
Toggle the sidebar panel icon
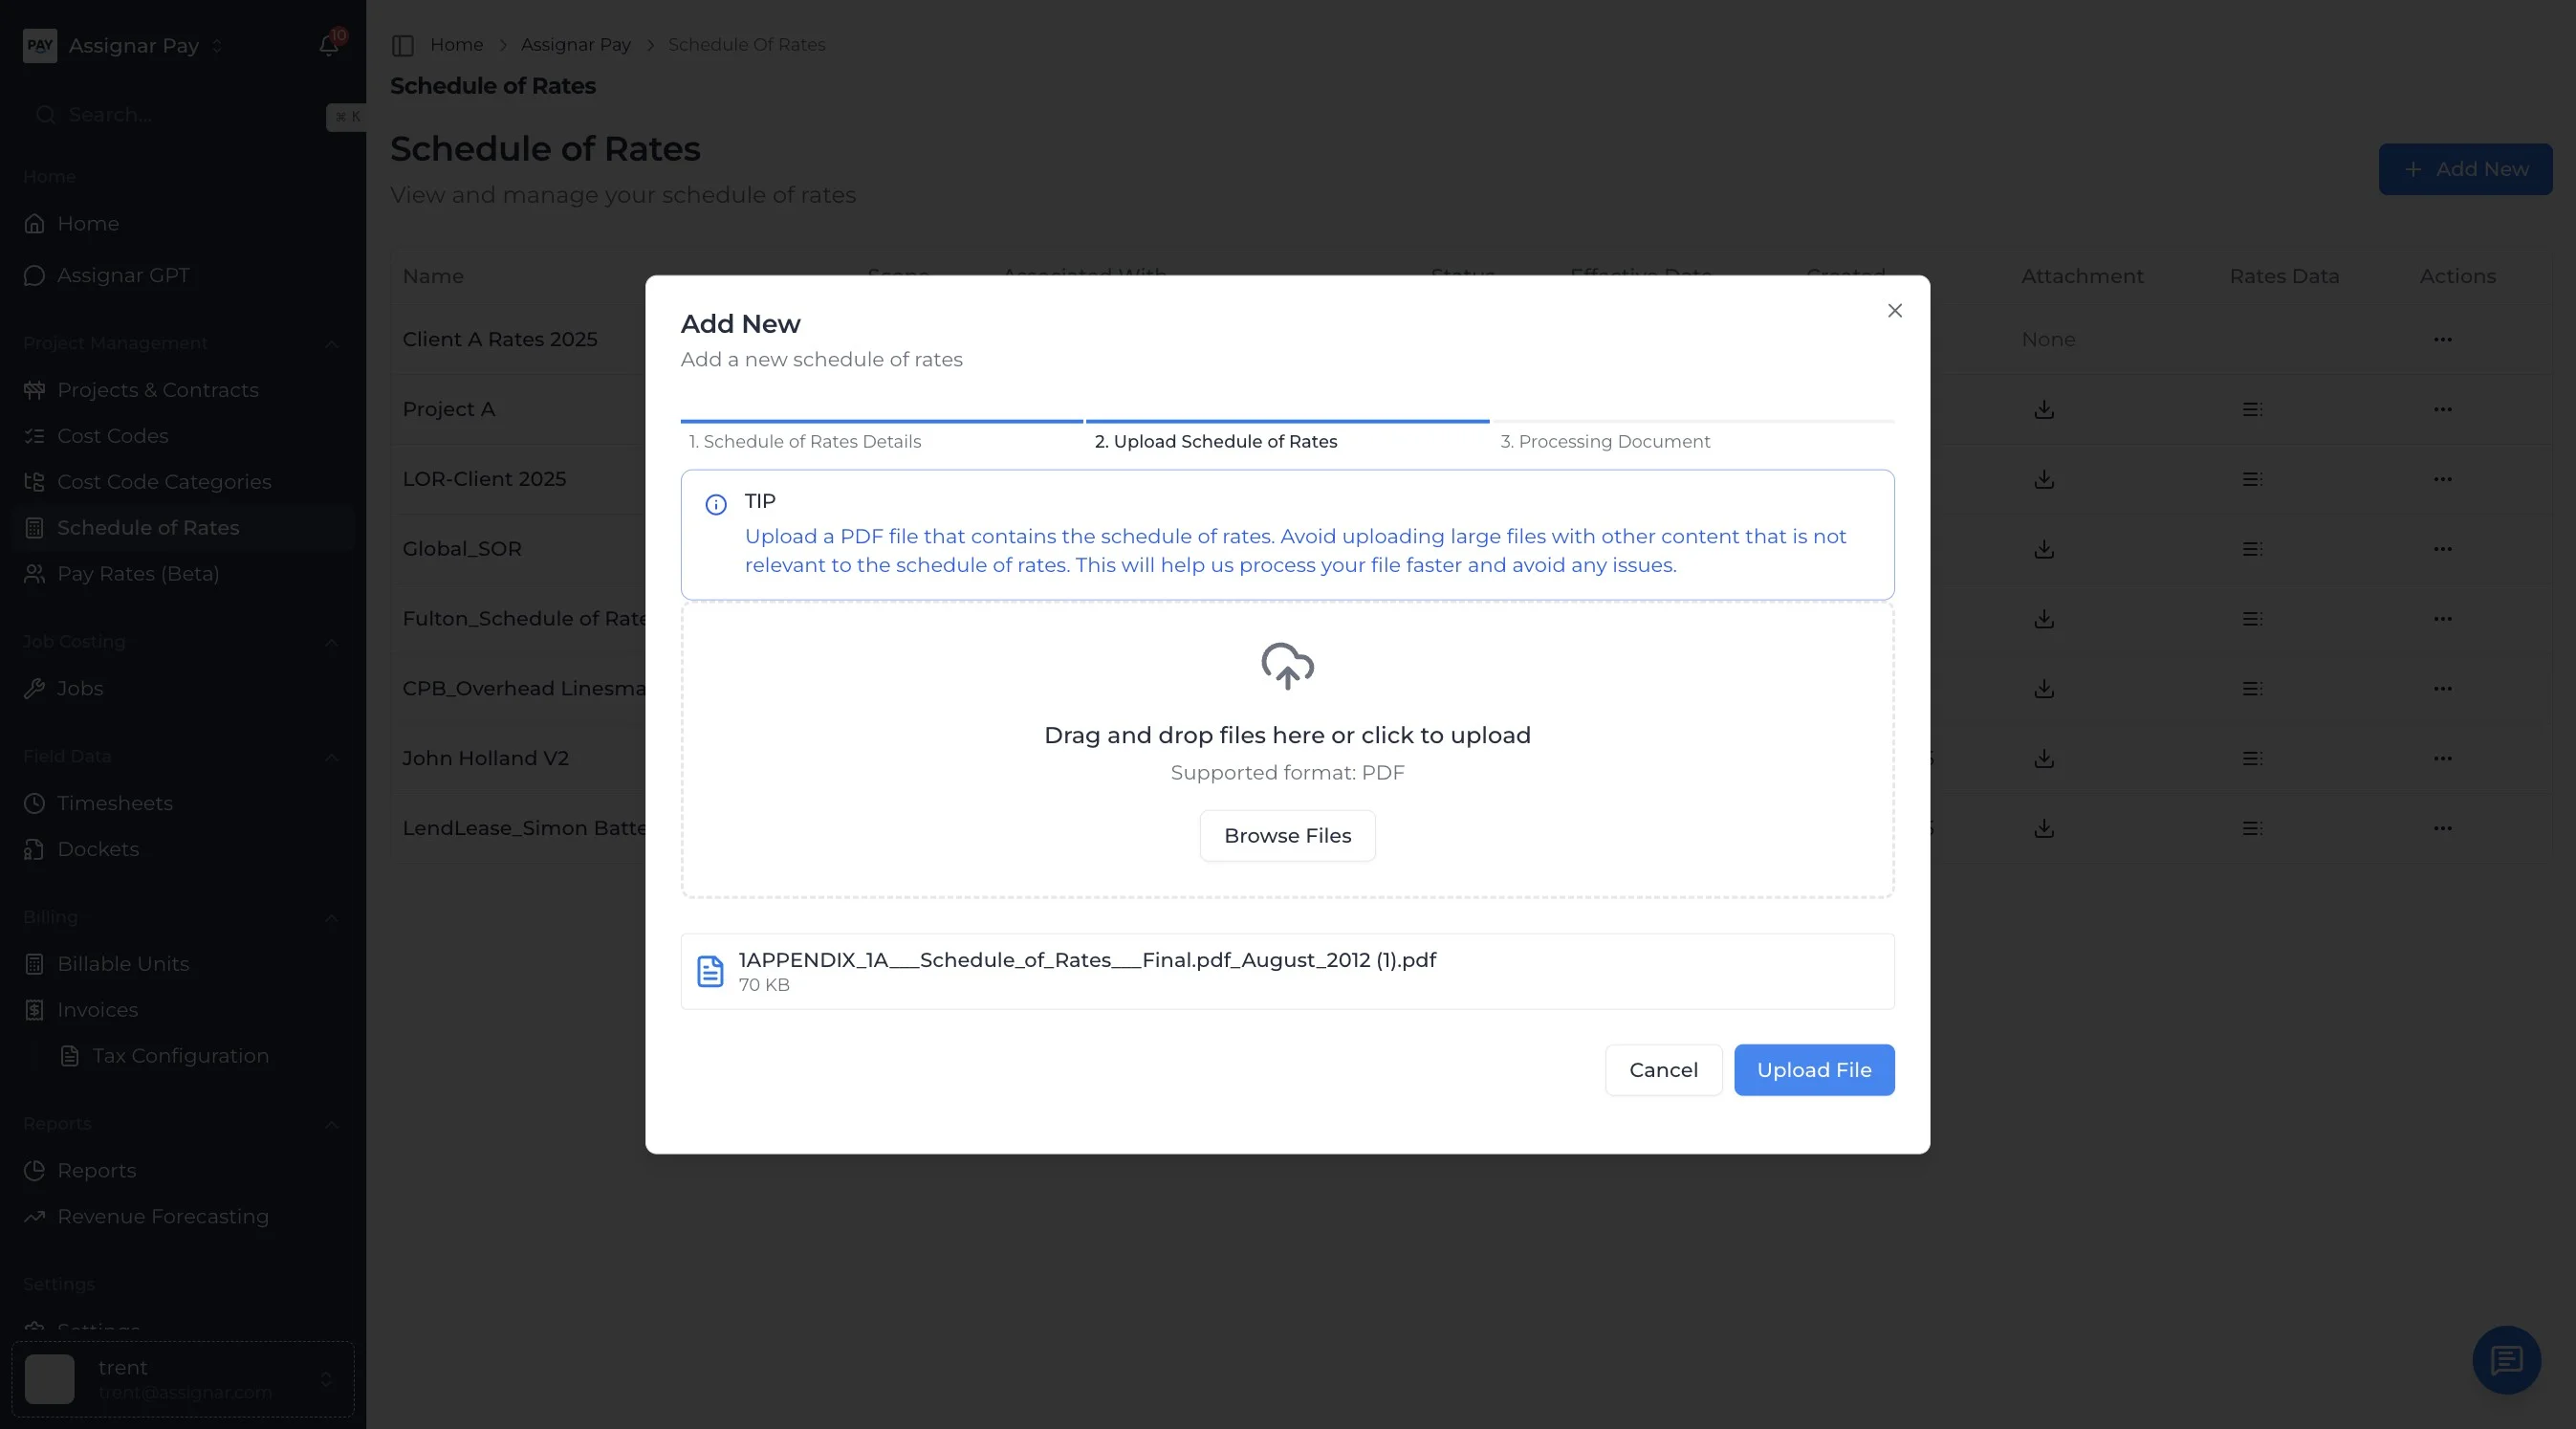pyautogui.click(x=403, y=45)
